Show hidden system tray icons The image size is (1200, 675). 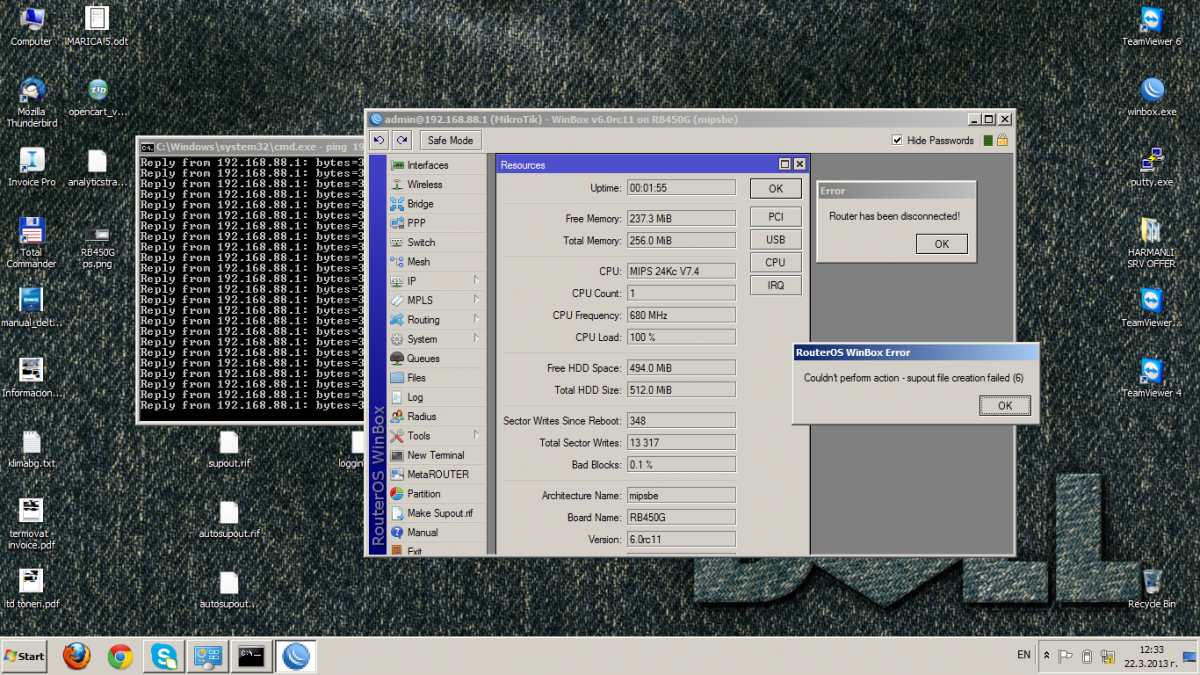click(1046, 656)
